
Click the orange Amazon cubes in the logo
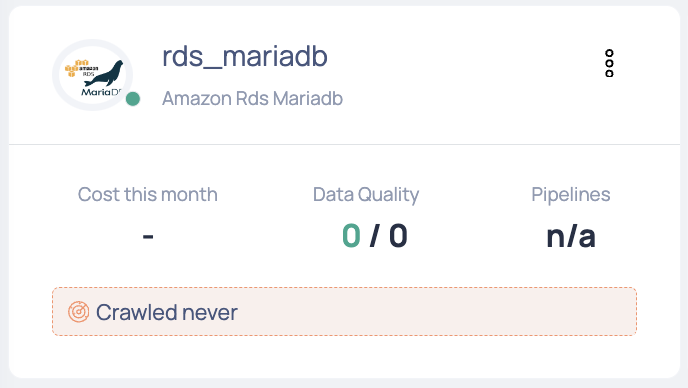(x=75, y=68)
